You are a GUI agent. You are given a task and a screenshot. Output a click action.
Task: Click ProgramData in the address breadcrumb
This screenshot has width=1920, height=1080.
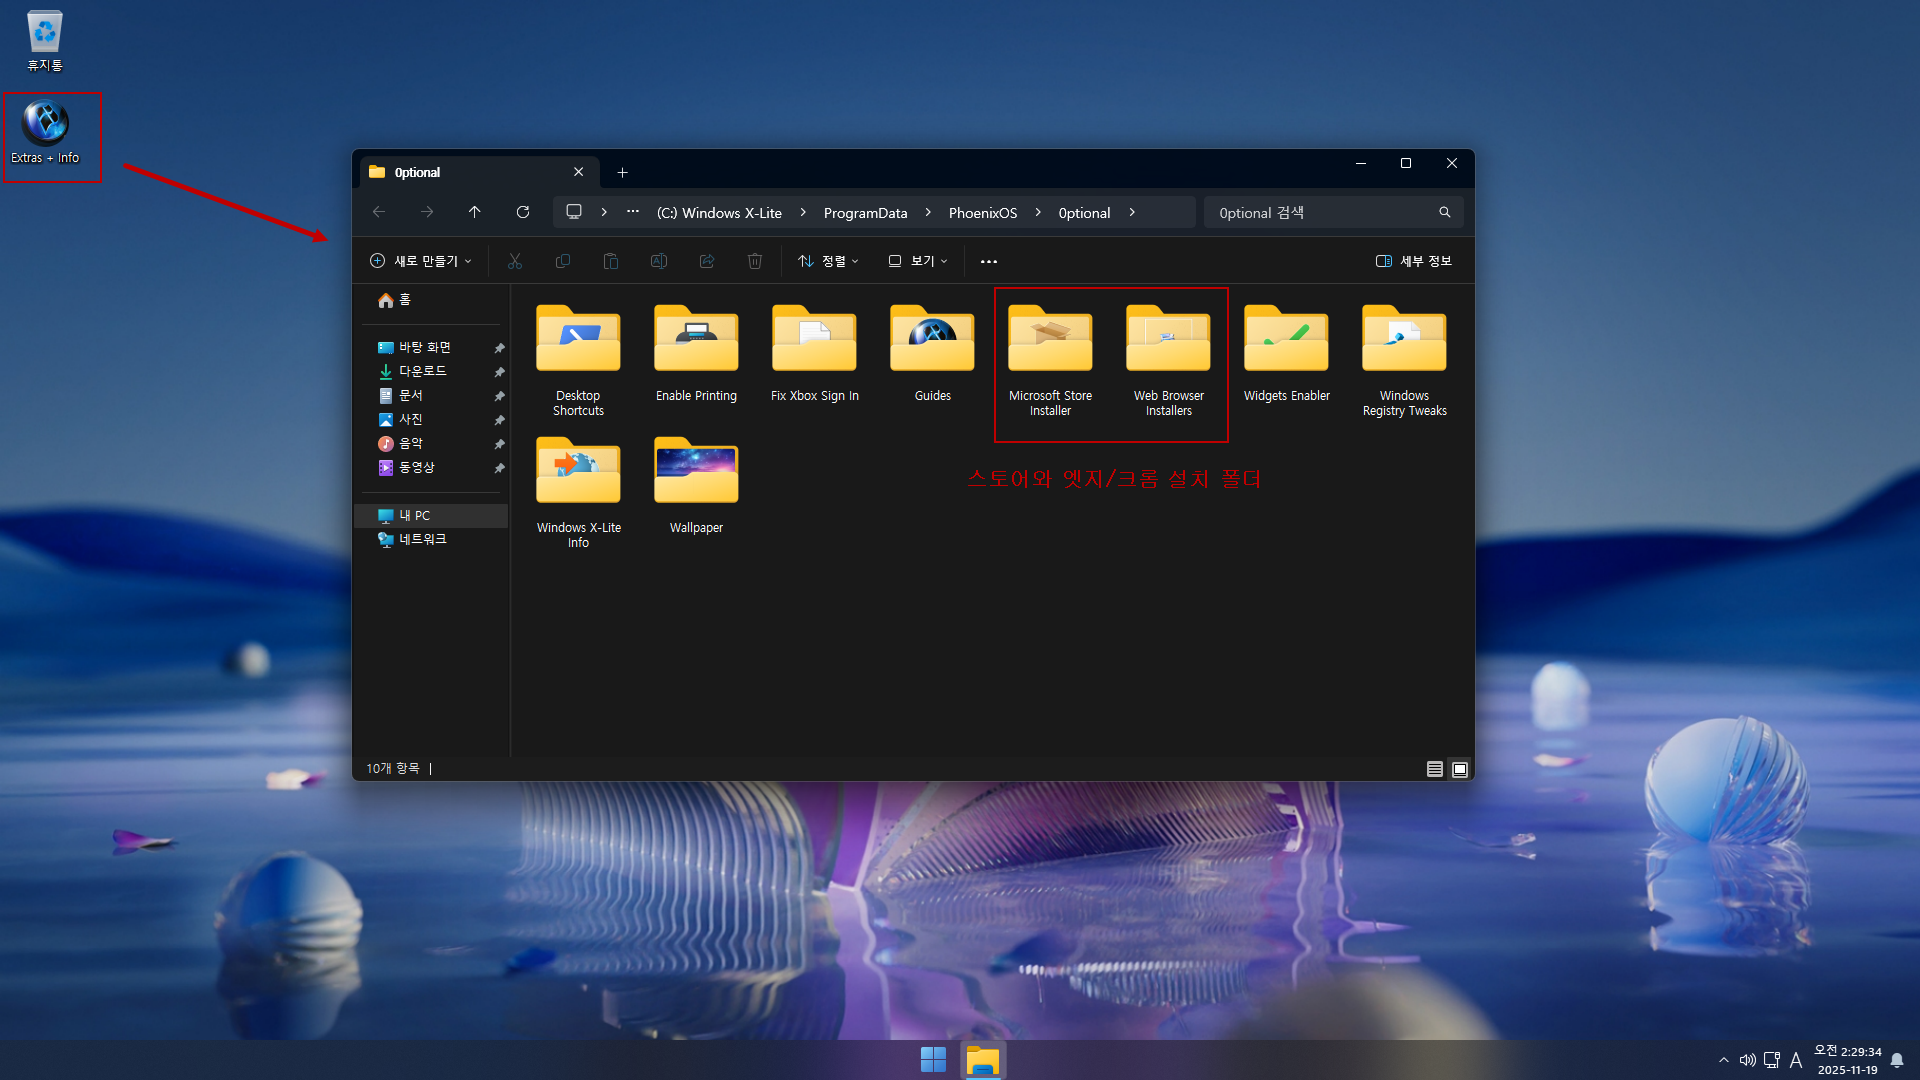(x=865, y=213)
